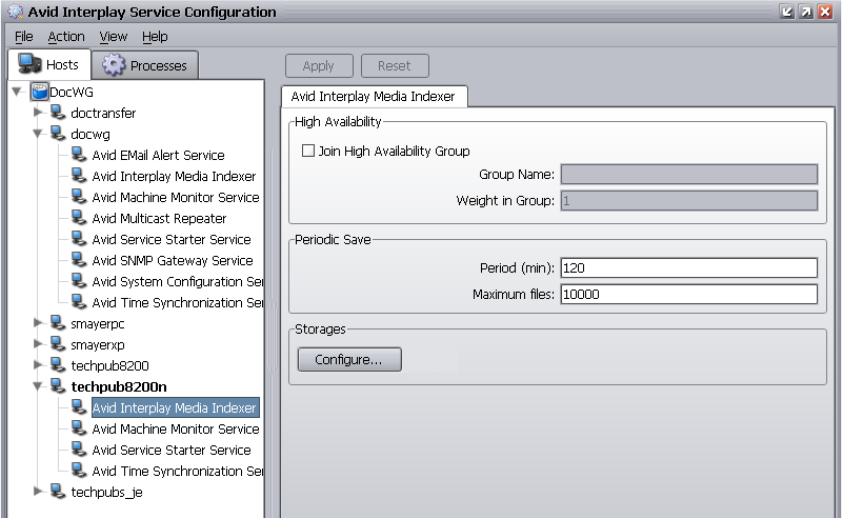
Task: Expand the smayerpc host node
Action: [x=38, y=323]
